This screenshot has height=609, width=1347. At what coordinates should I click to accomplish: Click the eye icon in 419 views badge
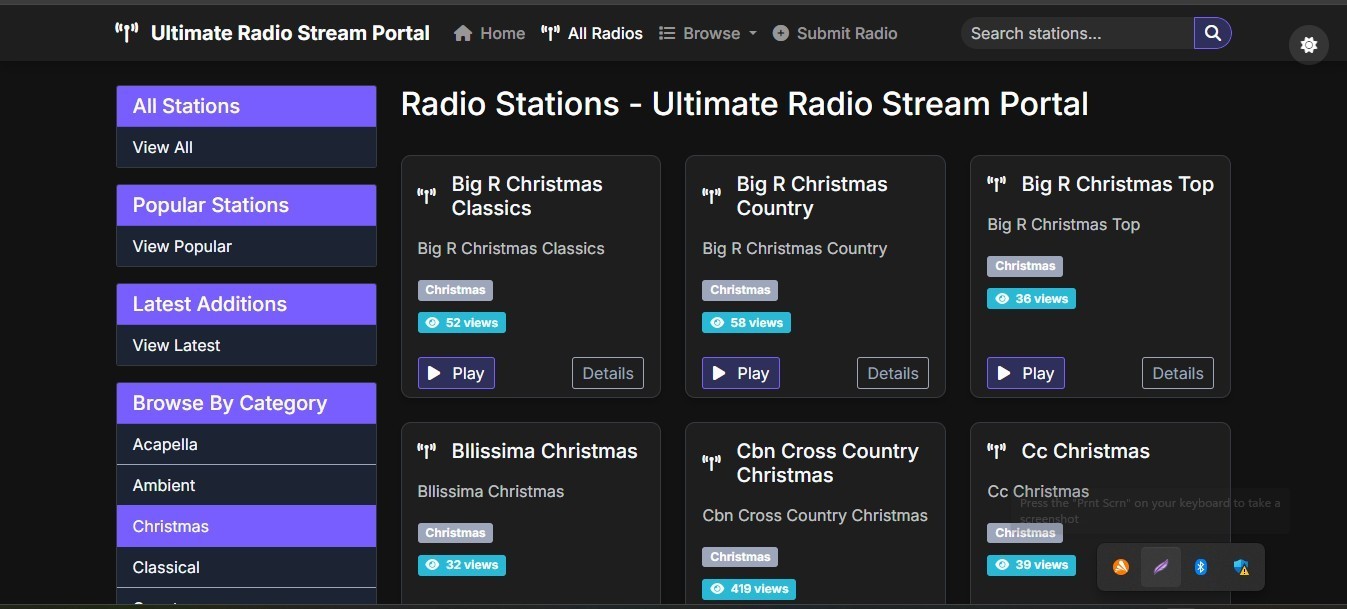[x=718, y=589]
